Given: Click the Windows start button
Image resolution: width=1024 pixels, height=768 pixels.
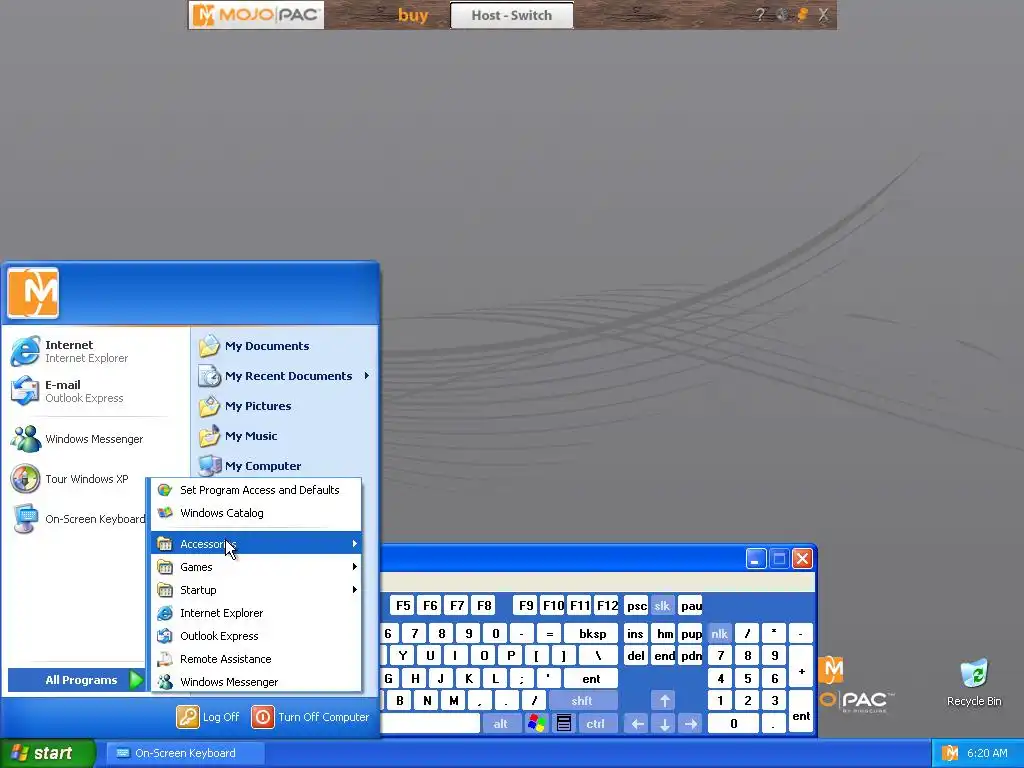Looking at the screenshot, I should click(48, 753).
